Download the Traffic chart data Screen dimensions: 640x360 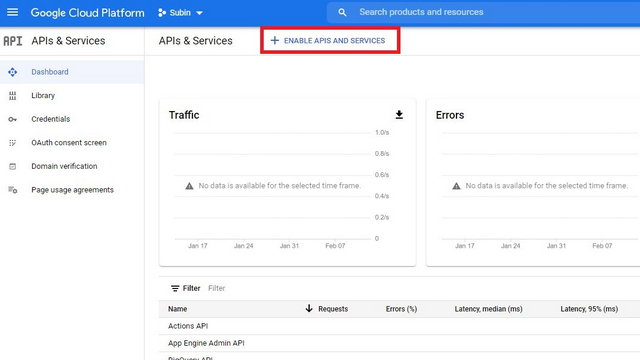[x=399, y=115]
